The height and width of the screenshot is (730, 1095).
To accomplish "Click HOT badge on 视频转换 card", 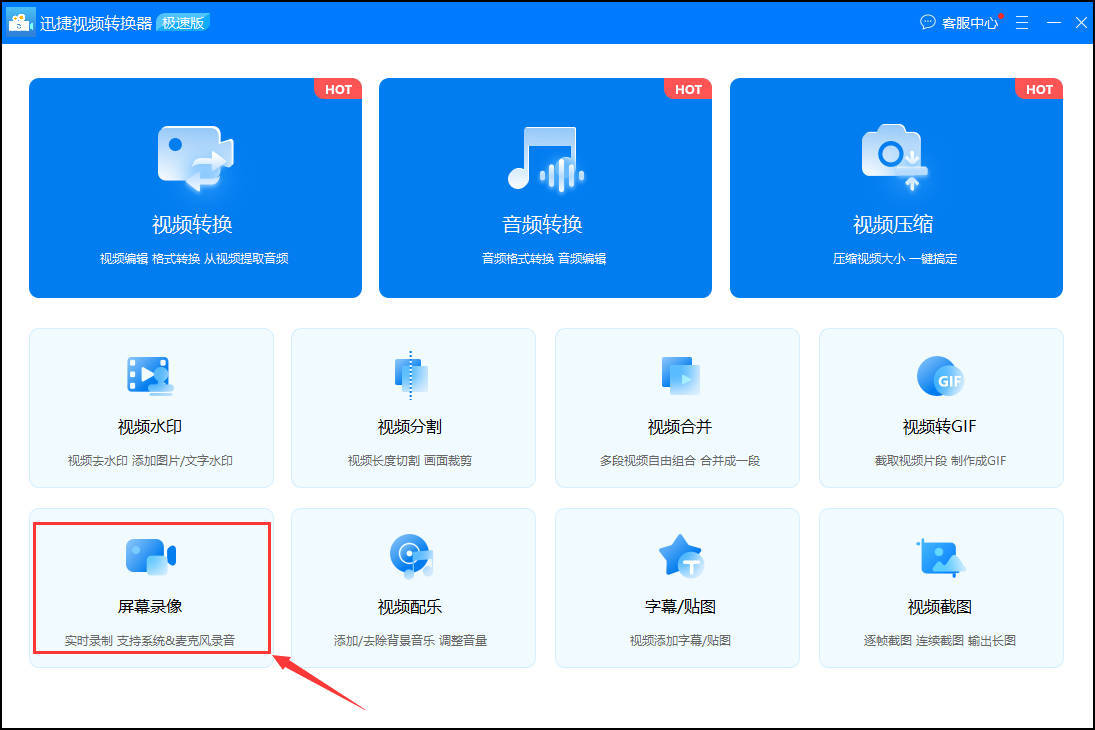I will click(x=338, y=89).
